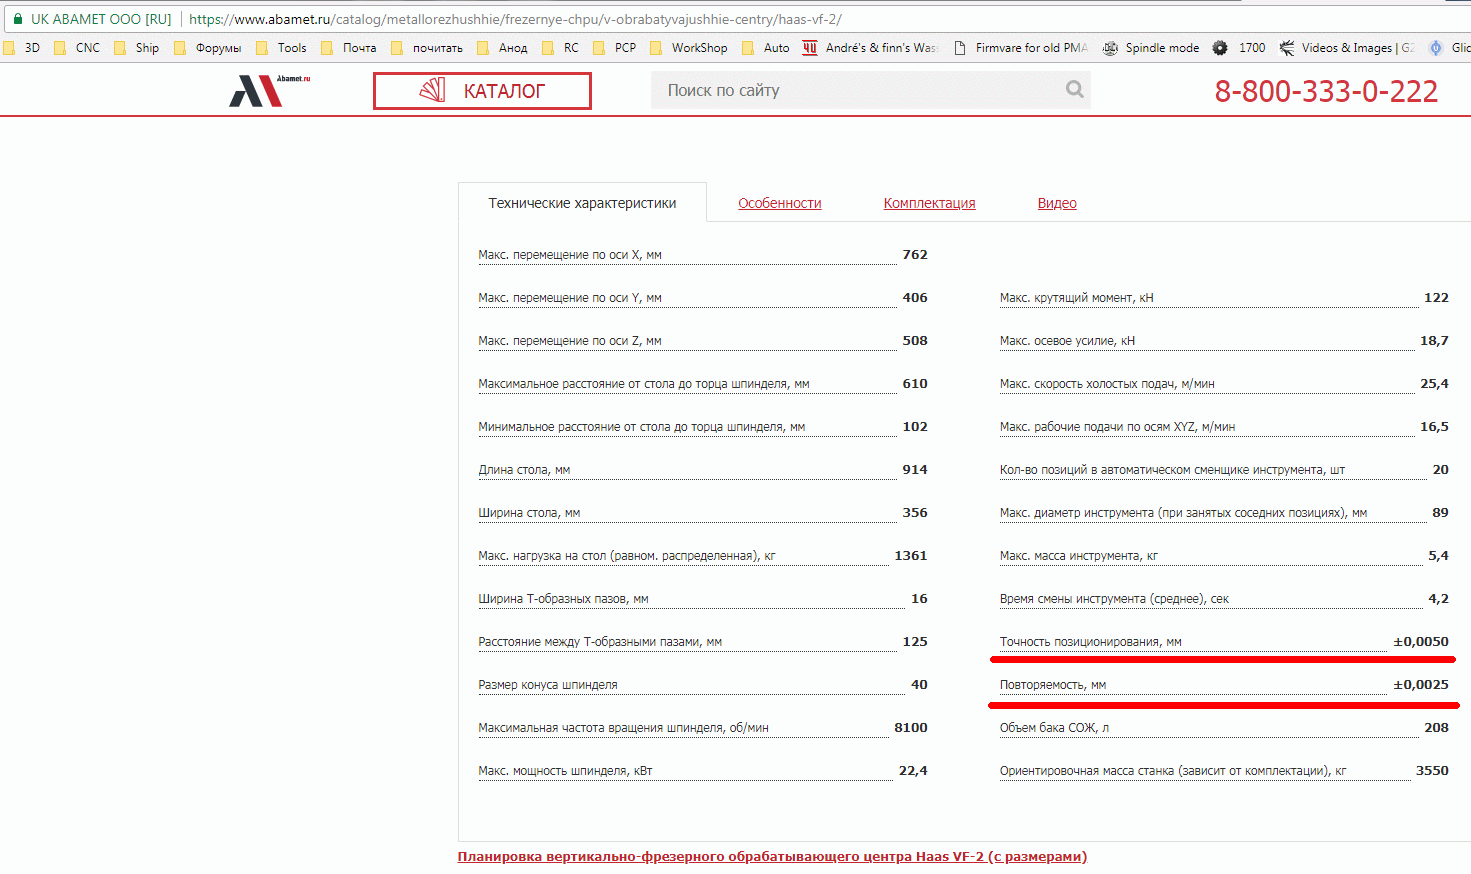Click the text 'Макс. перемещение по оси Y, мм'
This screenshot has width=1471, height=874.
click(570, 298)
